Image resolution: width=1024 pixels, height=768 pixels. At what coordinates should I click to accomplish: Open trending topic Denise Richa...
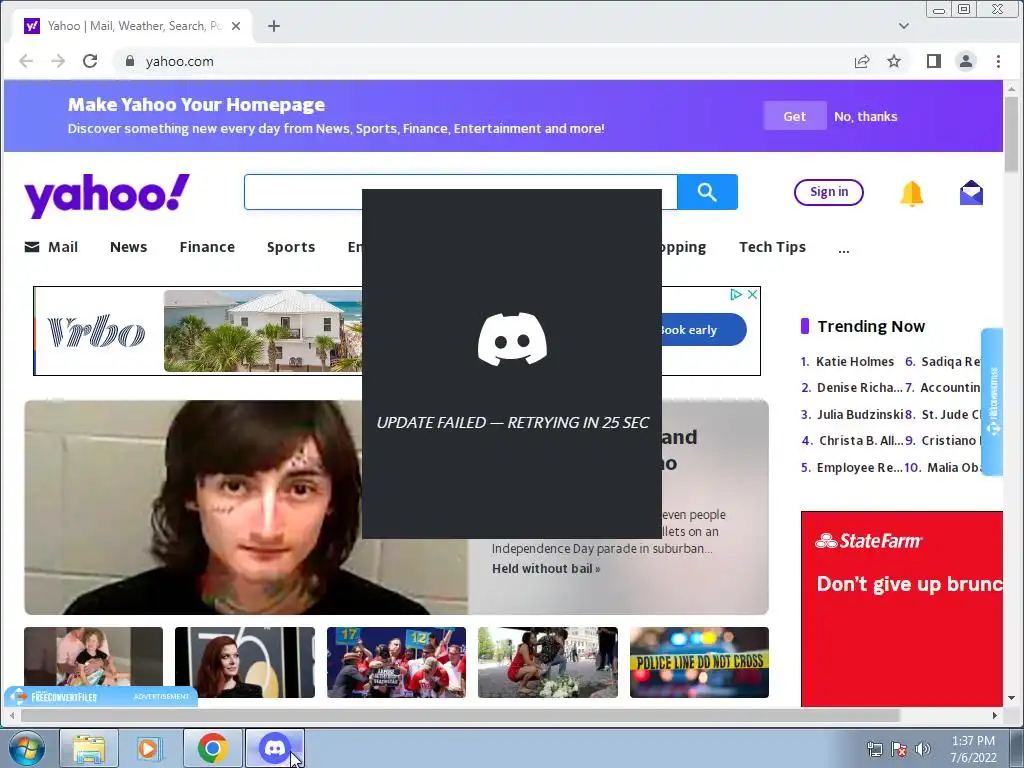(859, 388)
